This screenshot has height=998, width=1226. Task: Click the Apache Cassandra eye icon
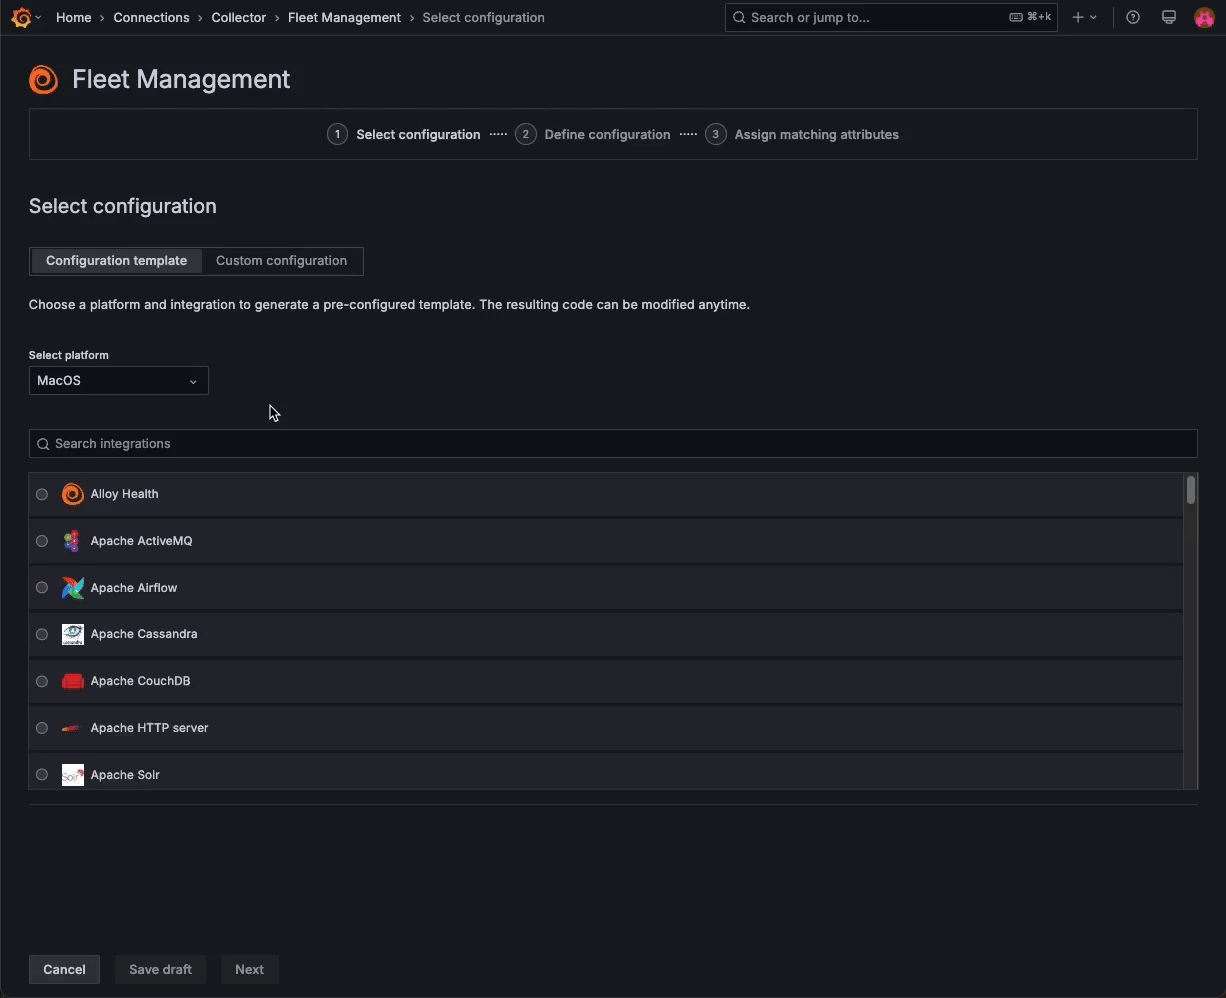(x=72, y=634)
